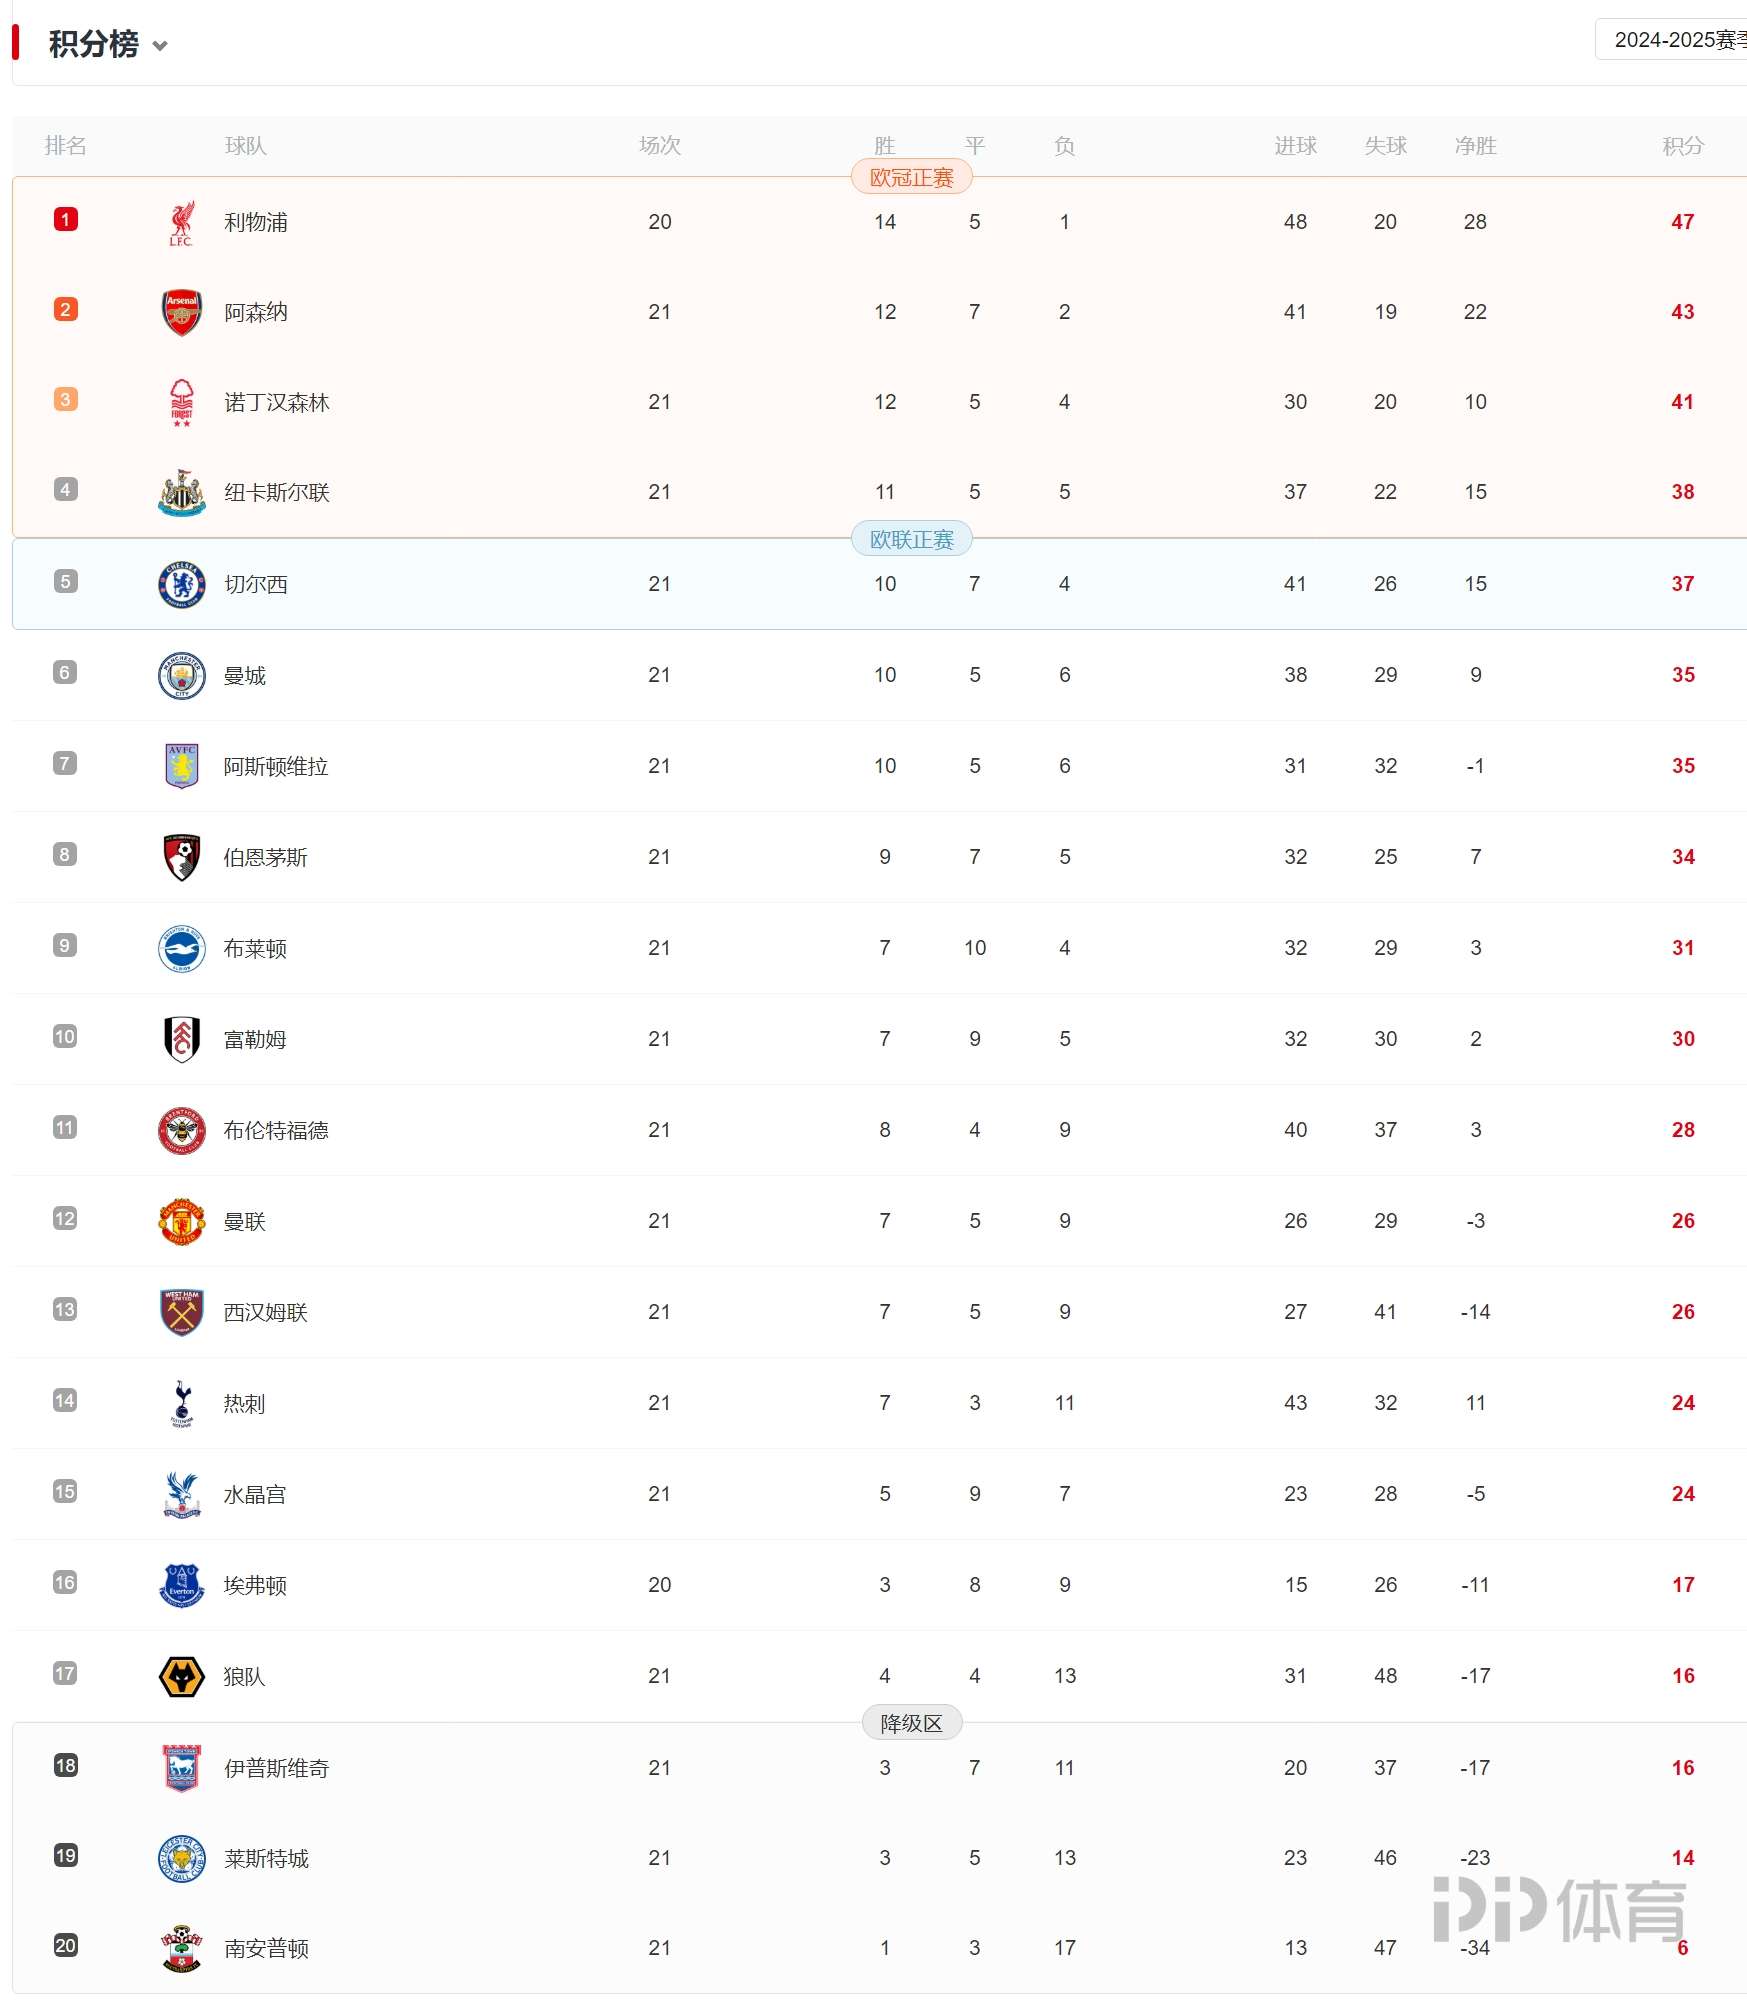This screenshot has width=1747, height=2003.
Task: Open the 利物浦 team name link
Action: point(256,223)
